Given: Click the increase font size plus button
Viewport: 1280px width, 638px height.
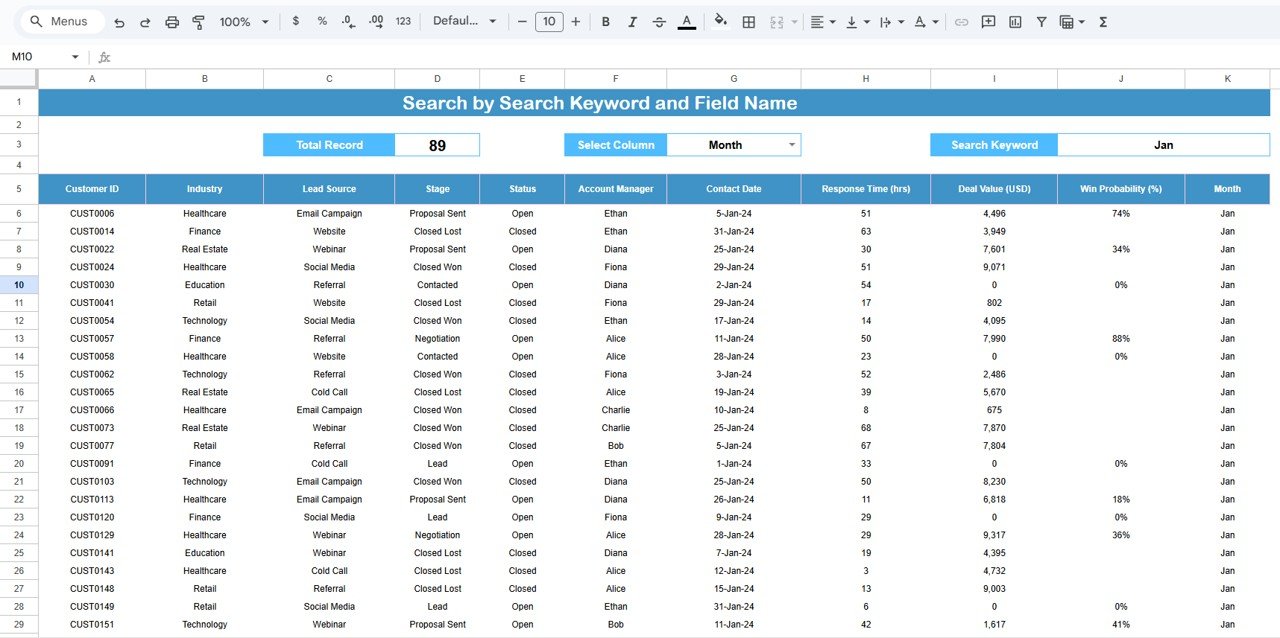Looking at the screenshot, I should [x=575, y=22].
